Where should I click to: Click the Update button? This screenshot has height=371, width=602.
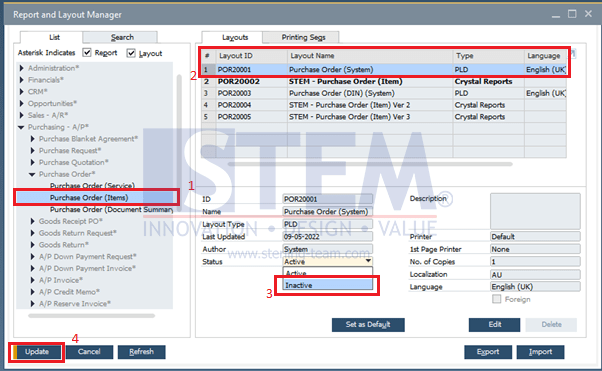coord(37,351)
